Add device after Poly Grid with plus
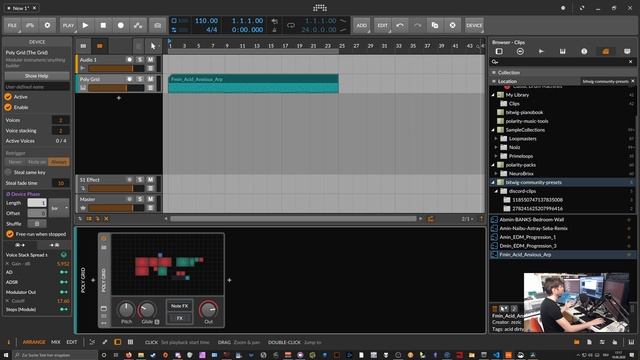 [229, 280]
